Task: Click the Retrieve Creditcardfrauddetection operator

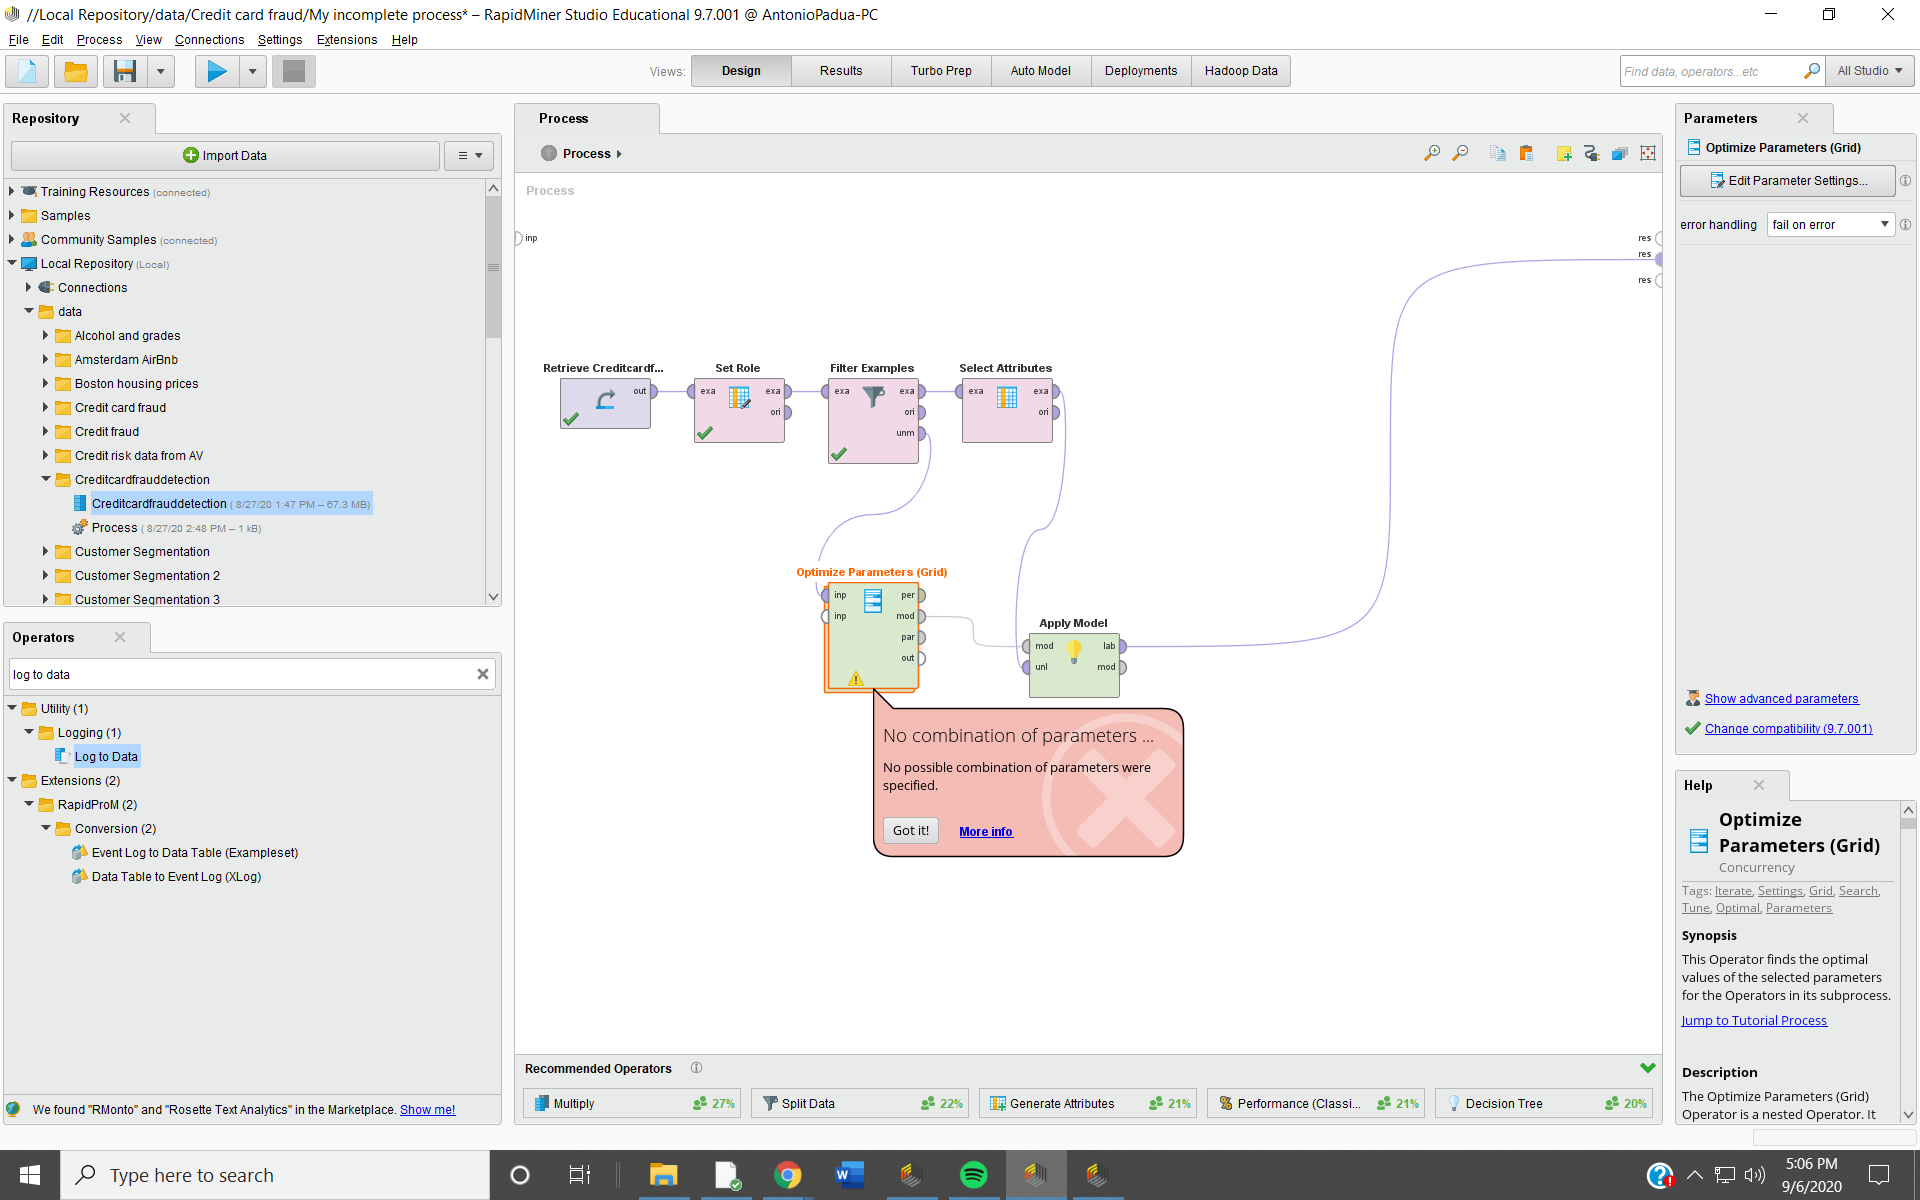Action: 605,403
